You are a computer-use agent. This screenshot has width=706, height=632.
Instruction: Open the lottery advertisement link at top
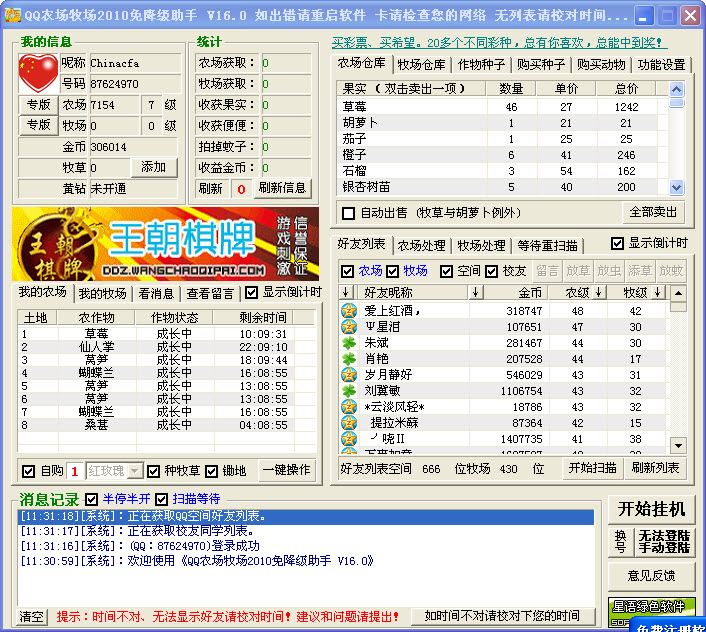[499, 43]
